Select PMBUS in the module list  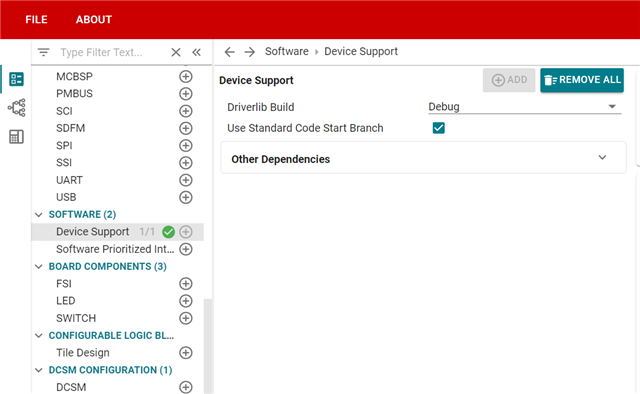[x=74, y=93]
